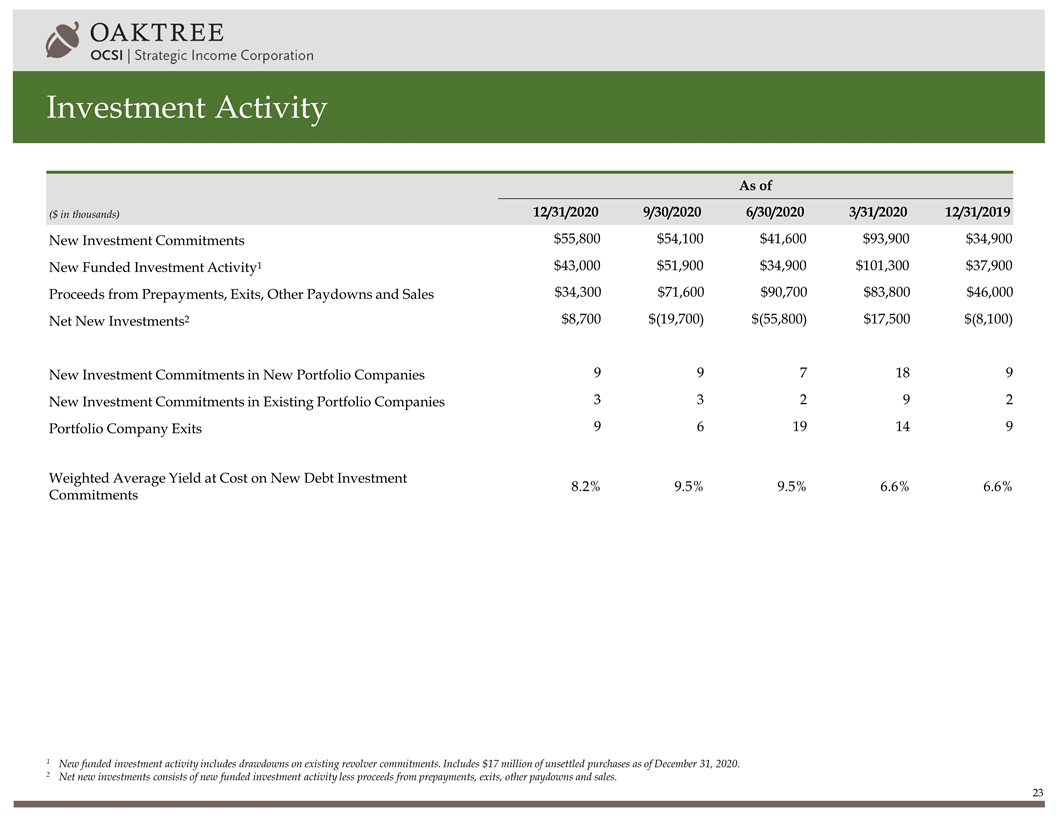Click the $55,800 value cell

coord(576,240)
